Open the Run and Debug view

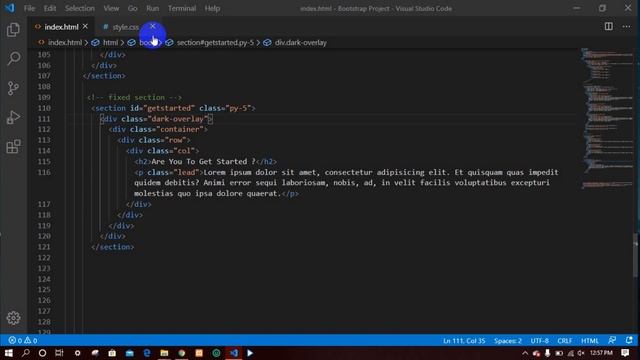[13, 118]
